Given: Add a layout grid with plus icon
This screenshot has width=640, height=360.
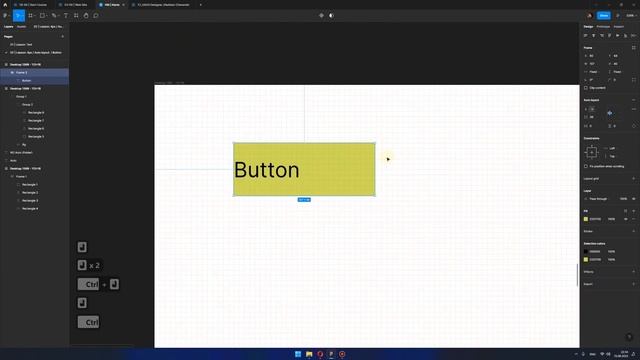Looking at the screenshot, I should point(633,179).
